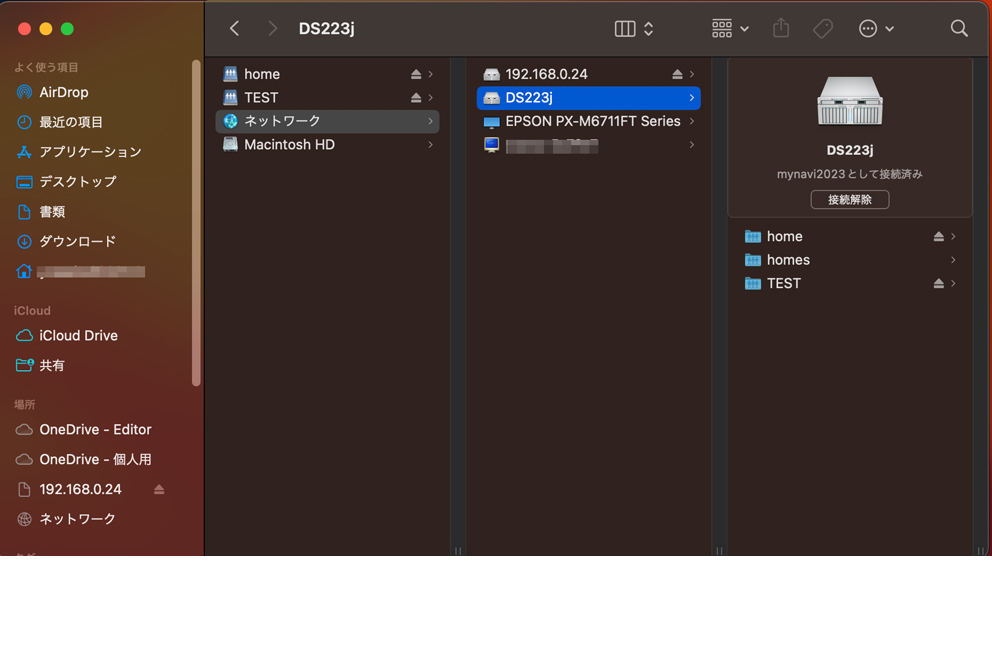Screen dimensions: 992x672
Task: Eject home share in third column
Action: 938,237
